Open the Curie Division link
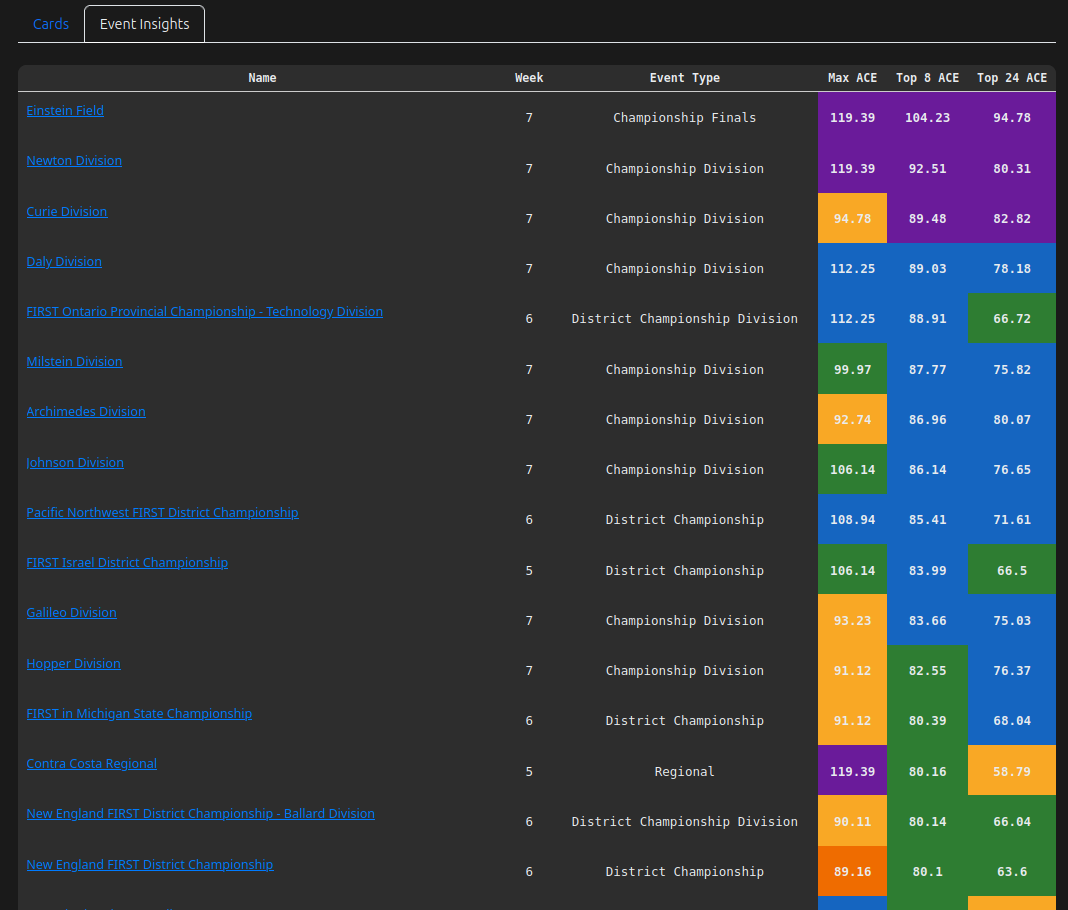 click(67, 212)
